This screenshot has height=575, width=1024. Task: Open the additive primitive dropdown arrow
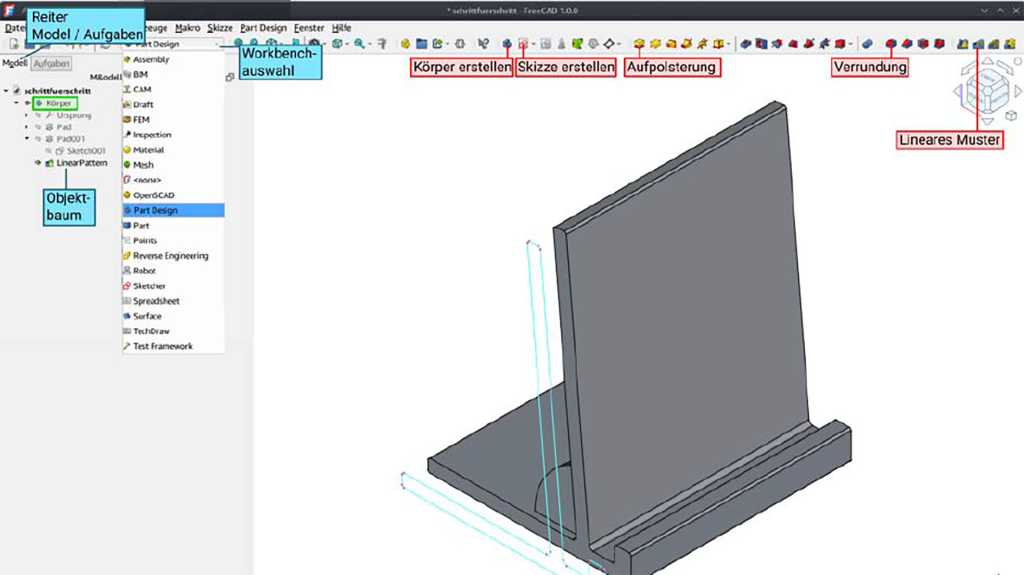[729, 44]
